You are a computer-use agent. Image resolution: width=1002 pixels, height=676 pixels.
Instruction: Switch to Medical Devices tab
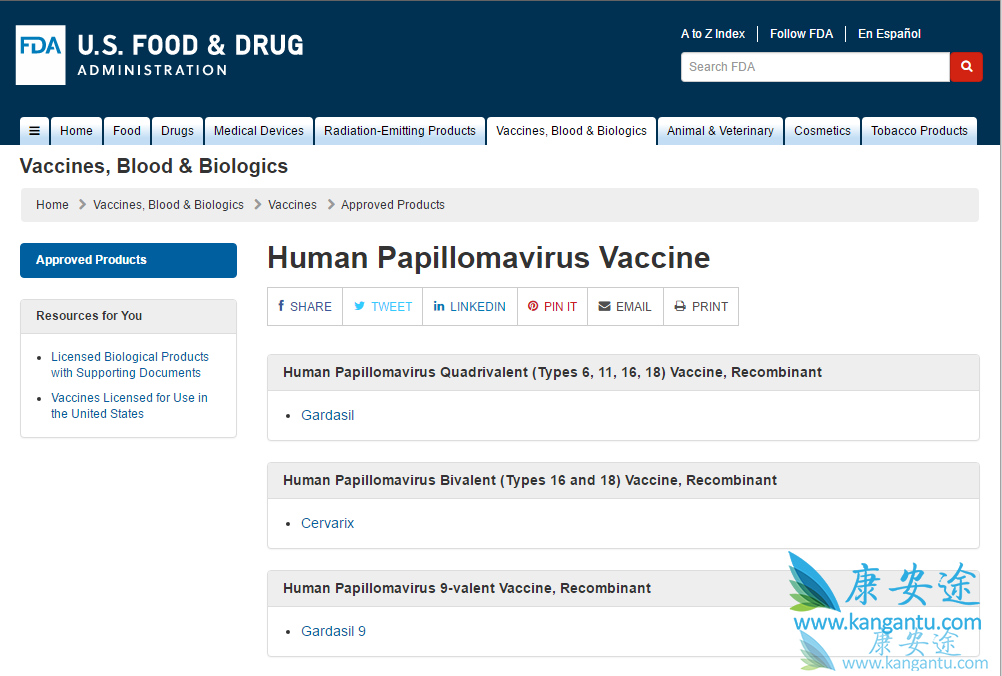259,131
